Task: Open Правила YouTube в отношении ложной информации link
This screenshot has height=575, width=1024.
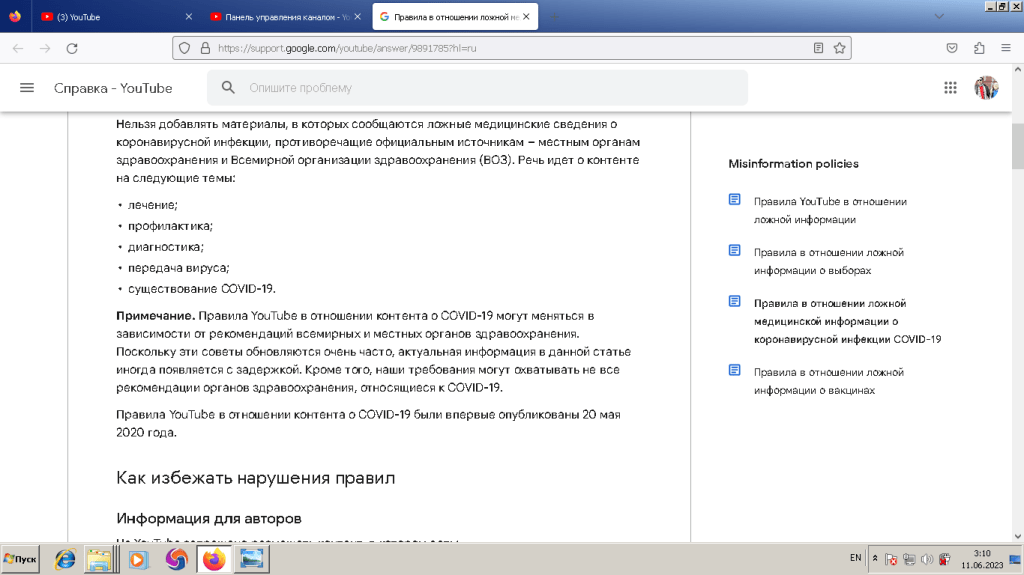Action: pos(829,210)
